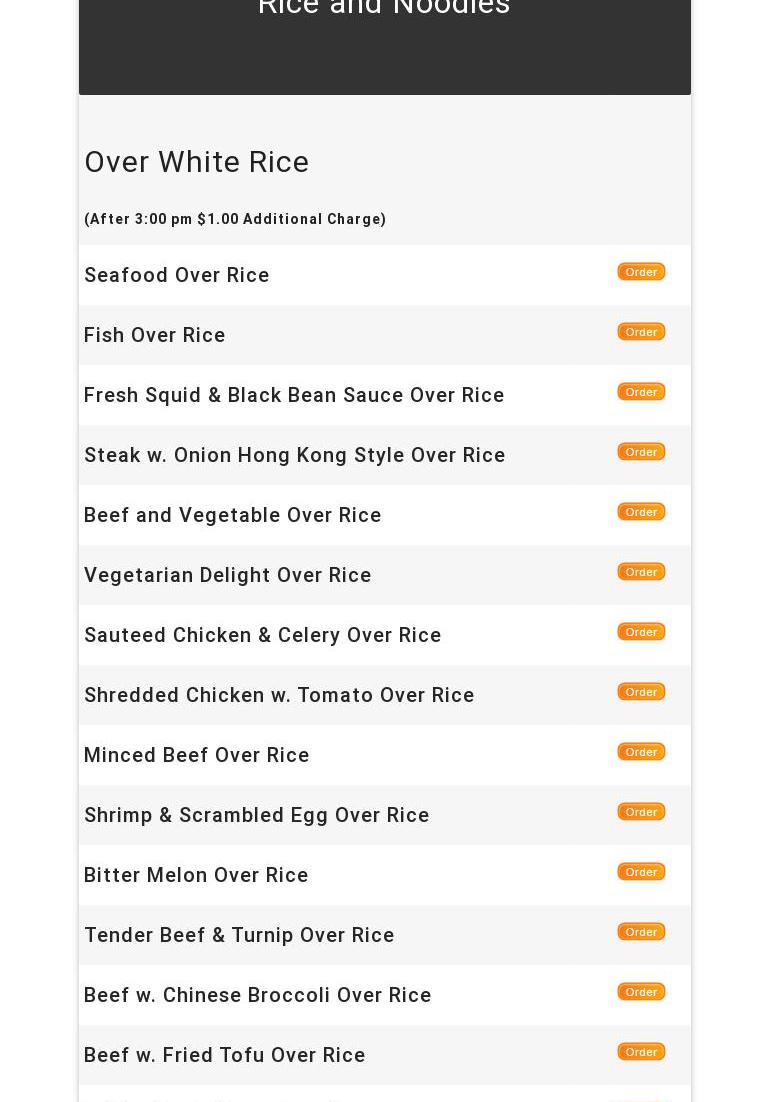This screenshot has width=770, height=1102.
Task: Order Shrimp & Scrambled Egg Over Rice
Action: click(641, 812)
